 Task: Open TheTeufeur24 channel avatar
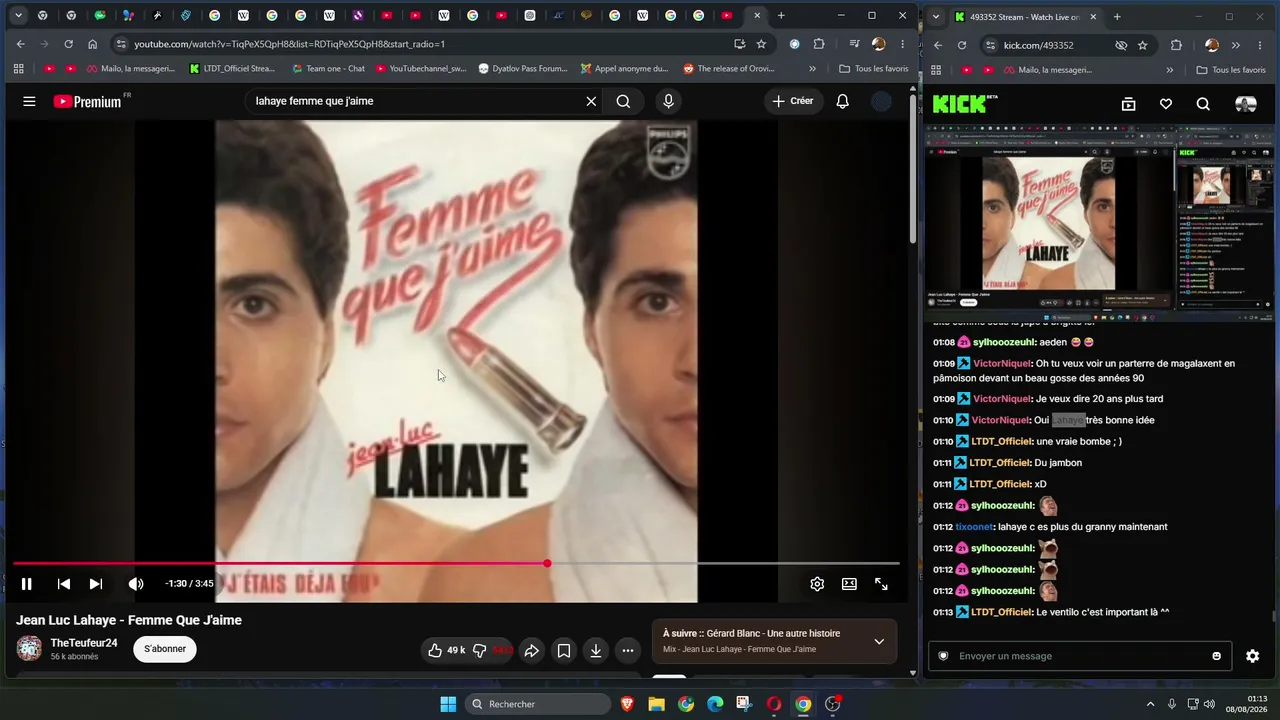pos(29,648)
